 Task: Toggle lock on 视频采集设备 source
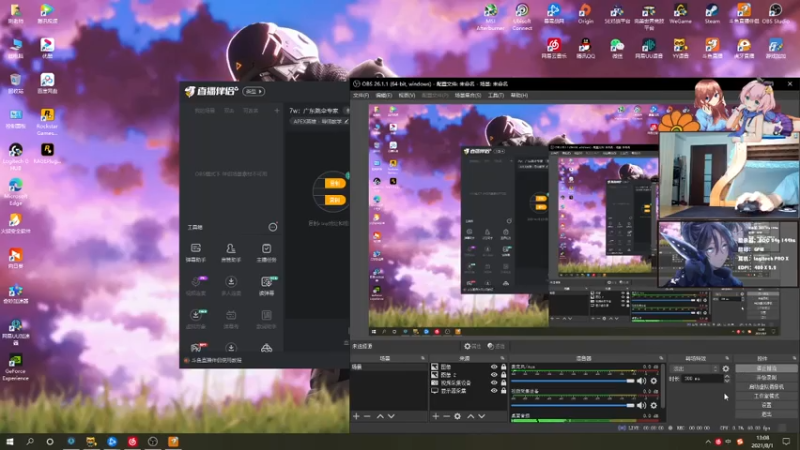pos(504,383)
